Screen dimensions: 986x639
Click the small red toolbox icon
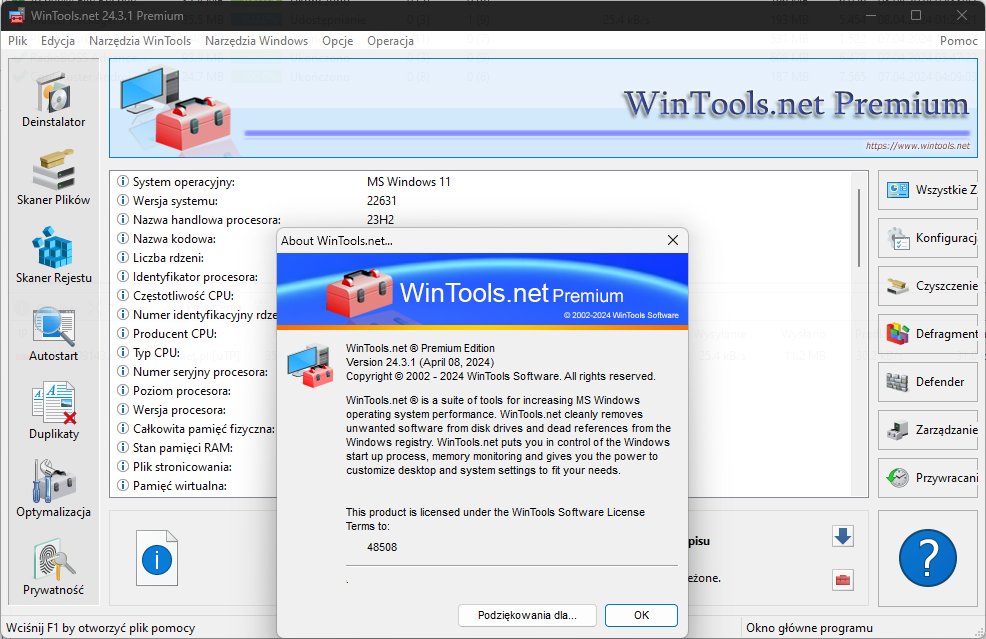point(843,579)
